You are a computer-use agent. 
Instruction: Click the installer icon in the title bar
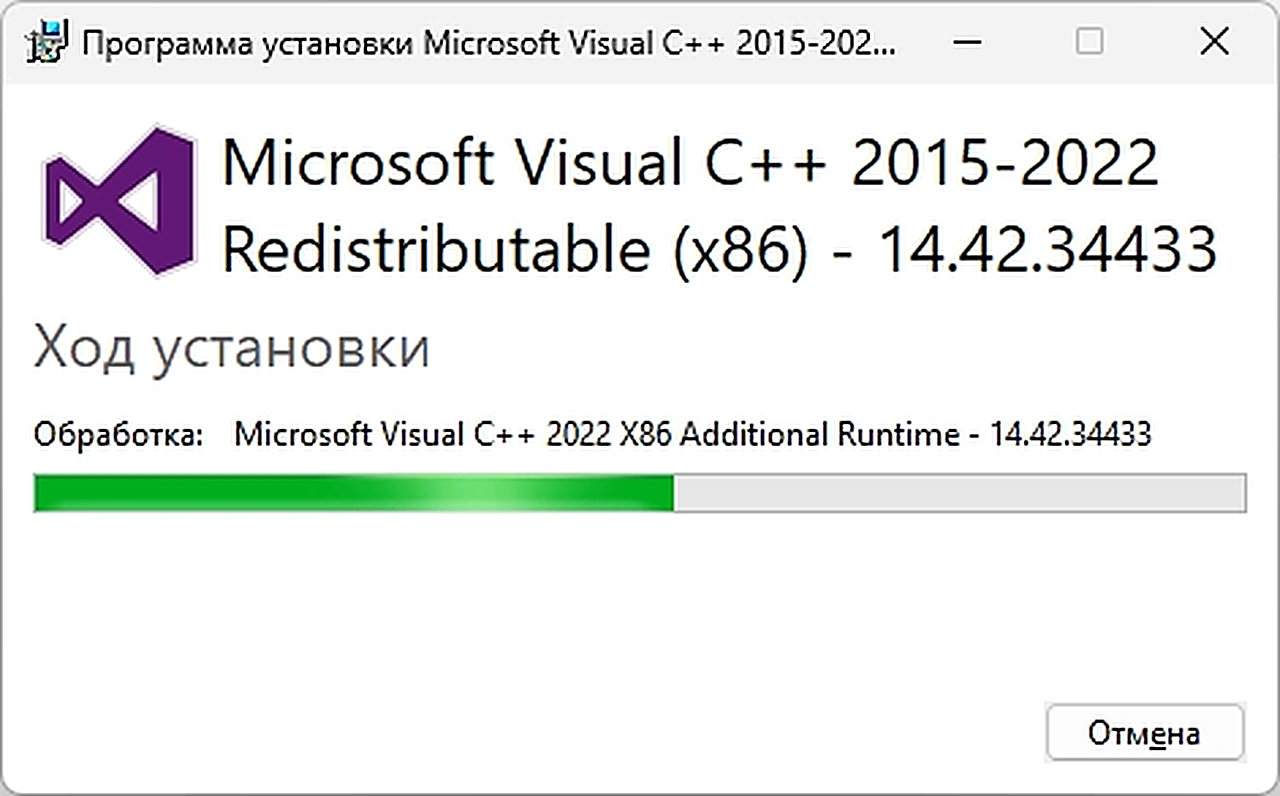click(47, 43)
